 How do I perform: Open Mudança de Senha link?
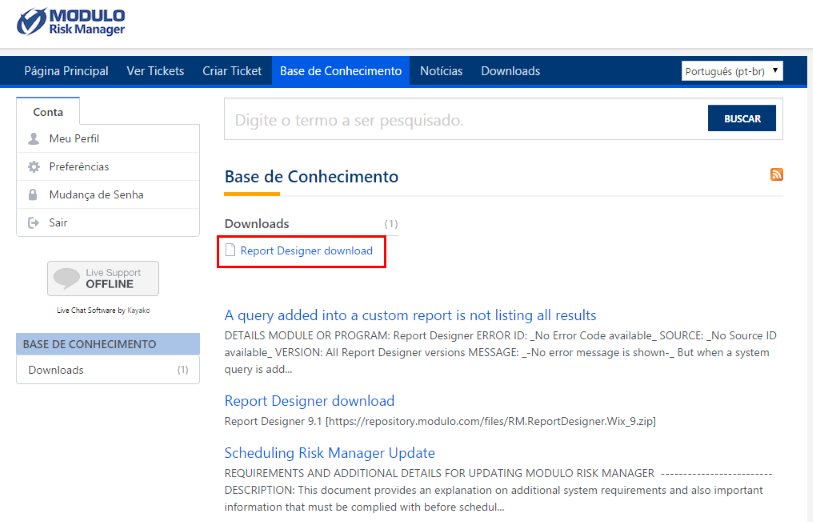(x=96, y=194)
